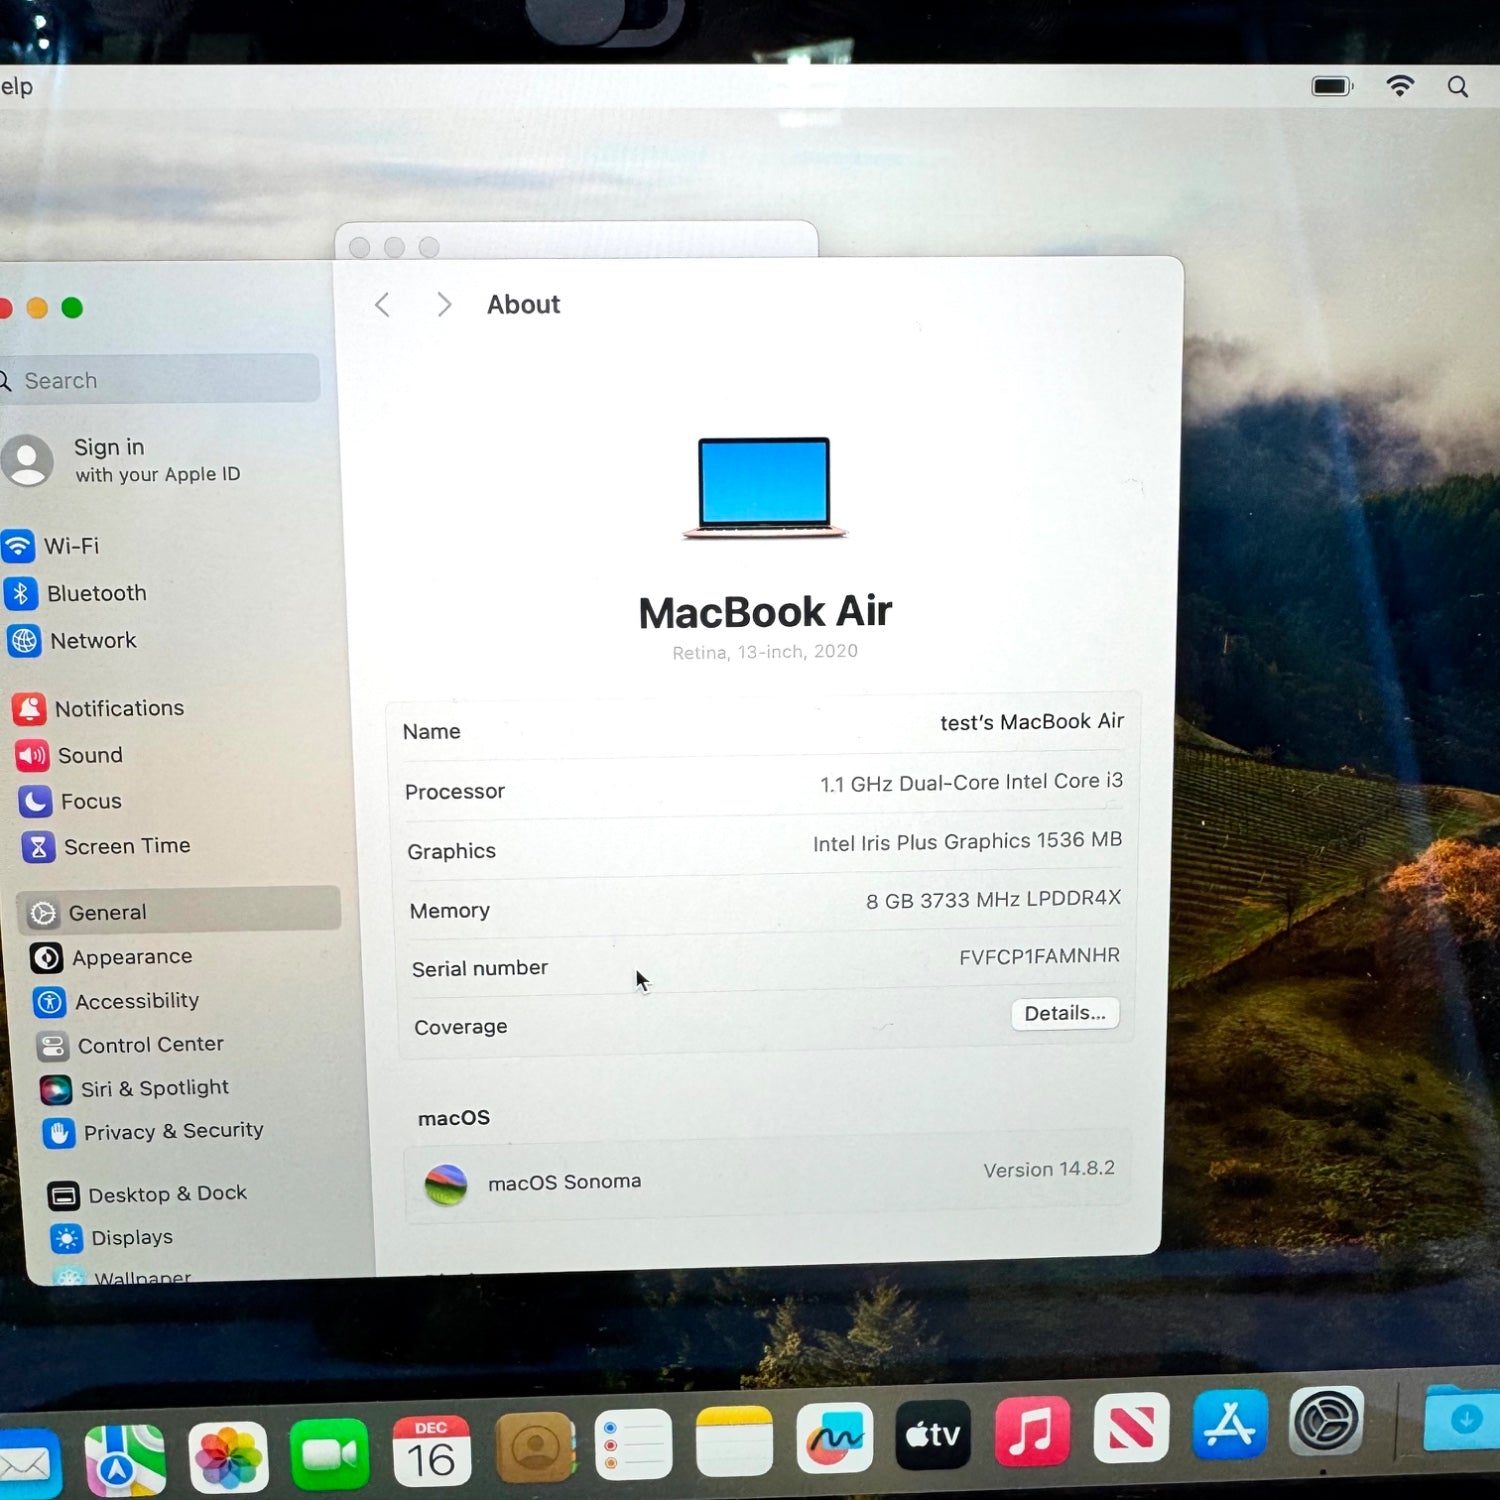The image size is (1500, 1500).
Task: Open Notifications settings
Action: pos(118,708)
